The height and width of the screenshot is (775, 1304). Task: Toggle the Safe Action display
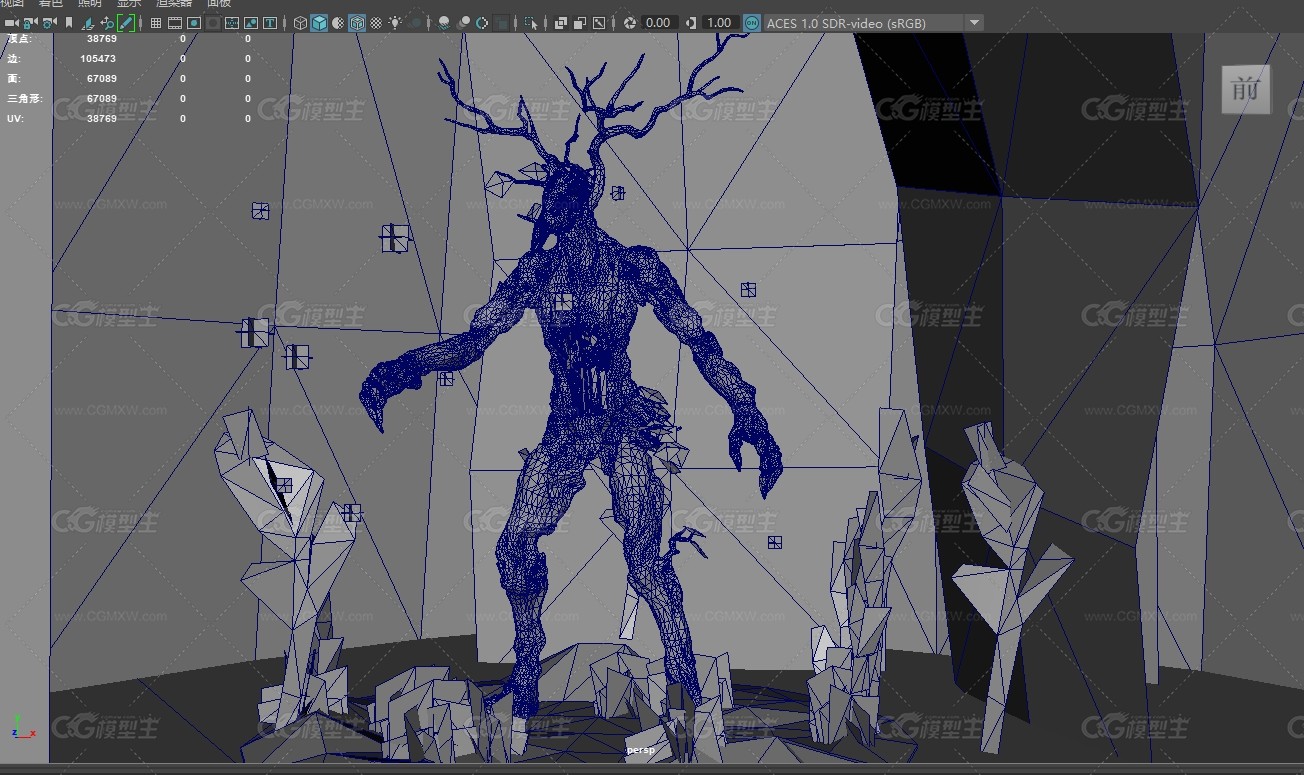tap(251, 23)
